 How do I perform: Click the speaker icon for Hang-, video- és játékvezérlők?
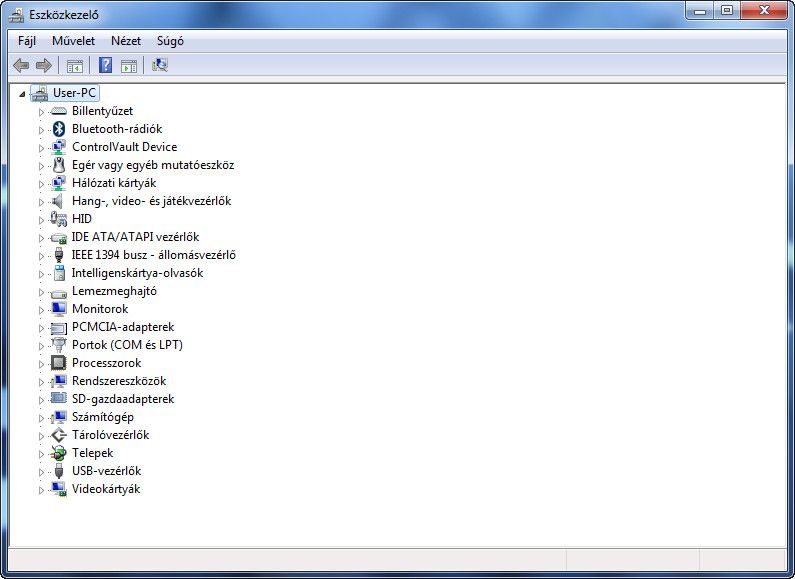click(58, 201)
